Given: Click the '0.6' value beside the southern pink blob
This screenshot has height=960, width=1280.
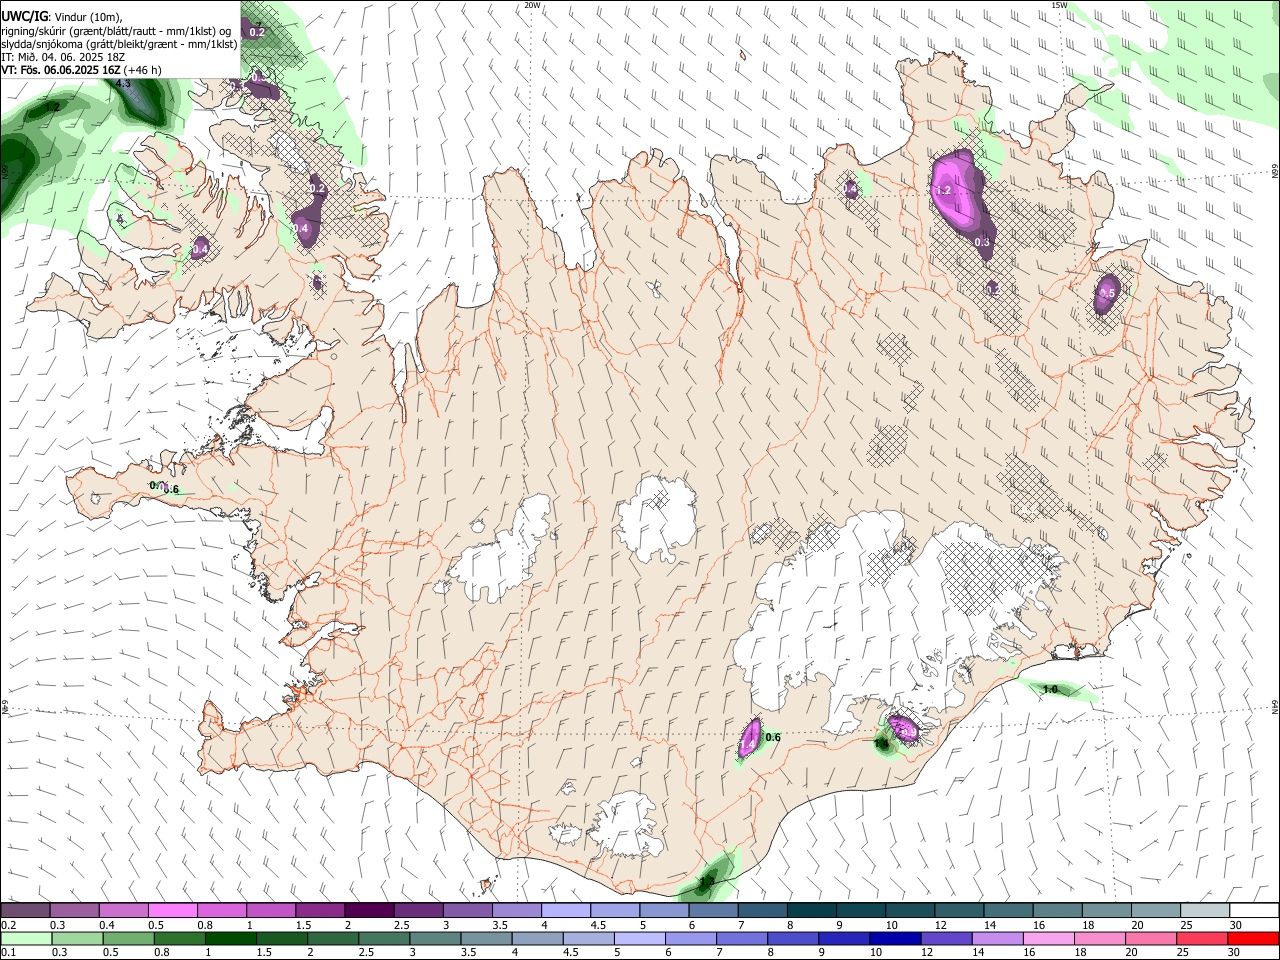Looking at the screenshot, I should pos(772,738).
